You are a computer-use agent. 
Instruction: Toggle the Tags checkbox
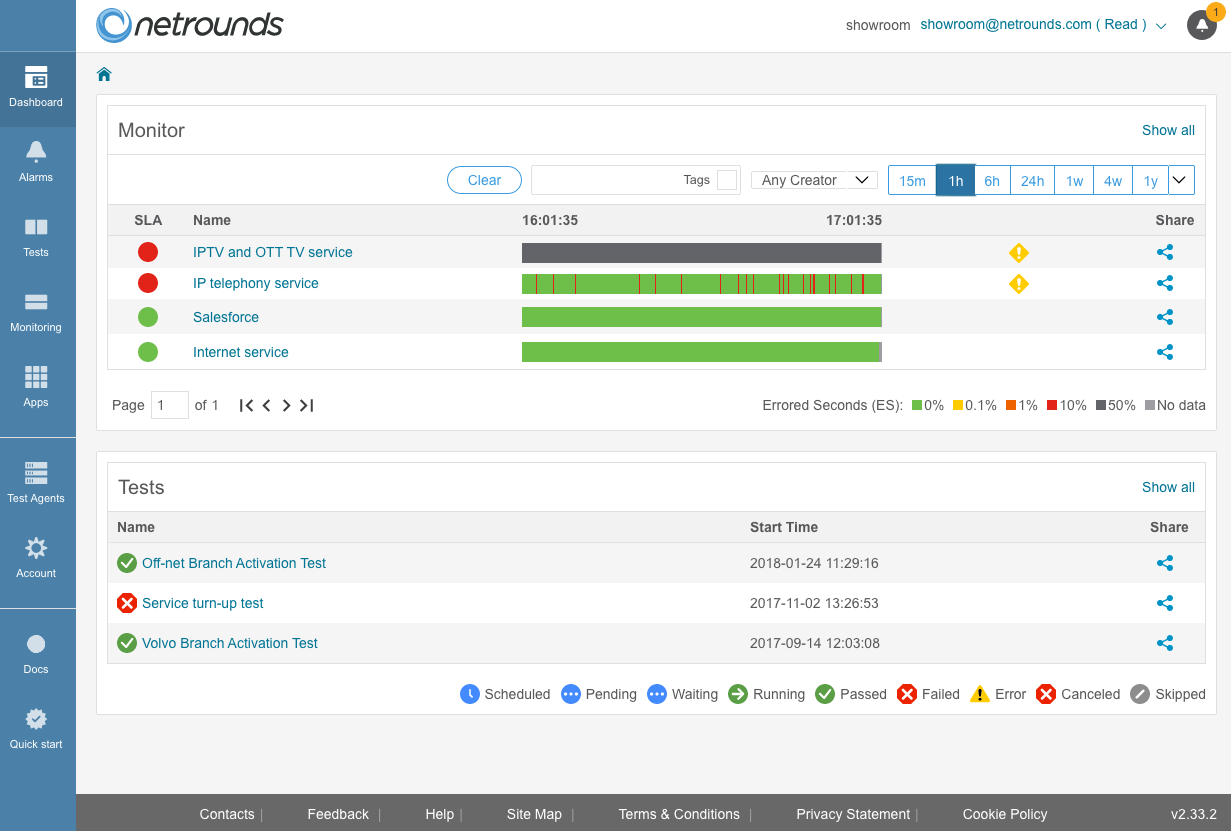coord(727,180)
